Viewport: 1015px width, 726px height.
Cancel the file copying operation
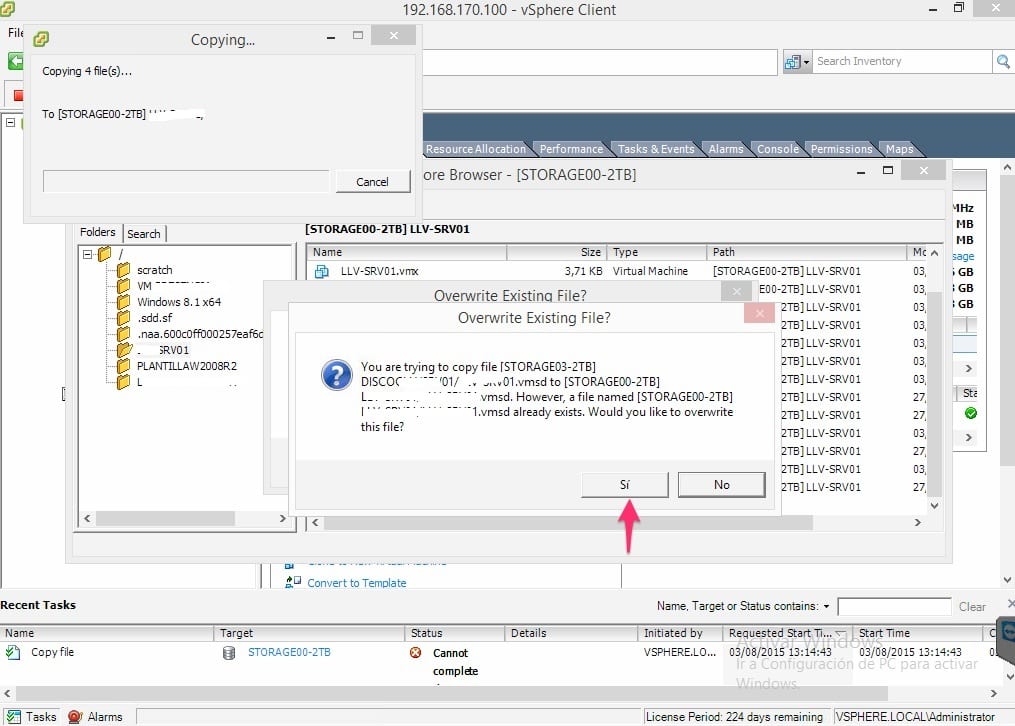(372, 181)
